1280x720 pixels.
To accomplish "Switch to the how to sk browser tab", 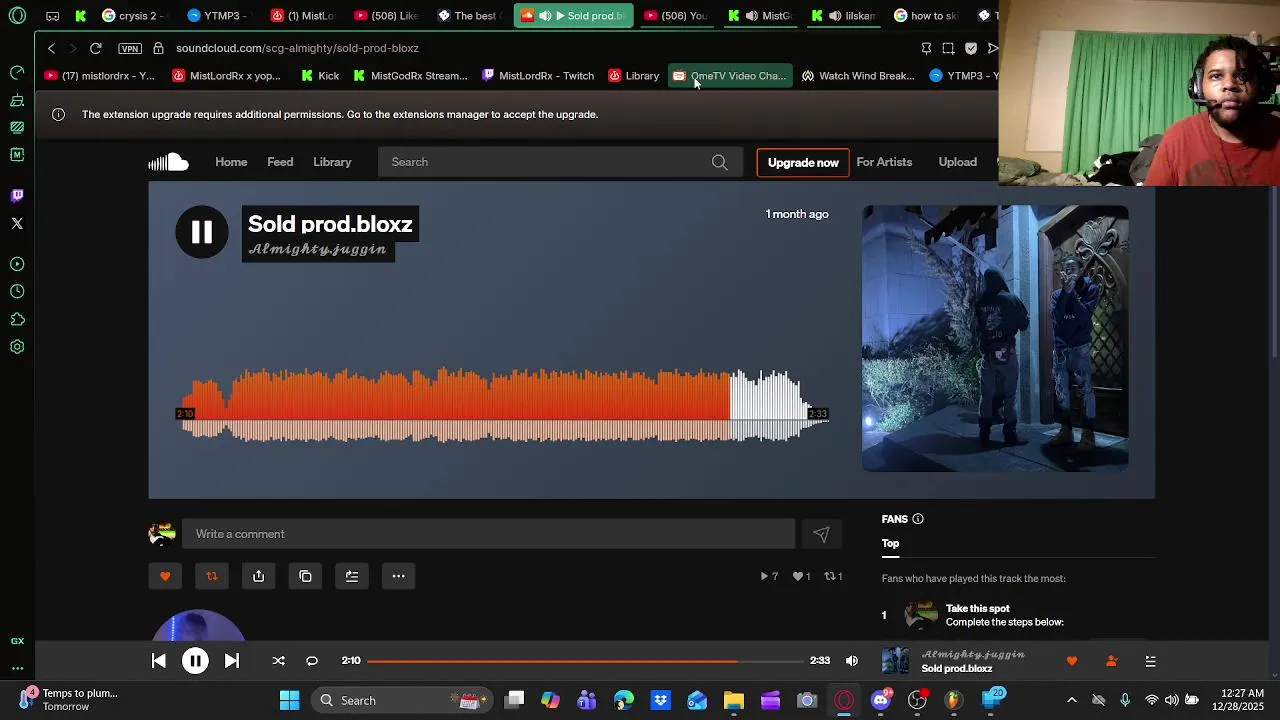I will click(x=926, y=16).
